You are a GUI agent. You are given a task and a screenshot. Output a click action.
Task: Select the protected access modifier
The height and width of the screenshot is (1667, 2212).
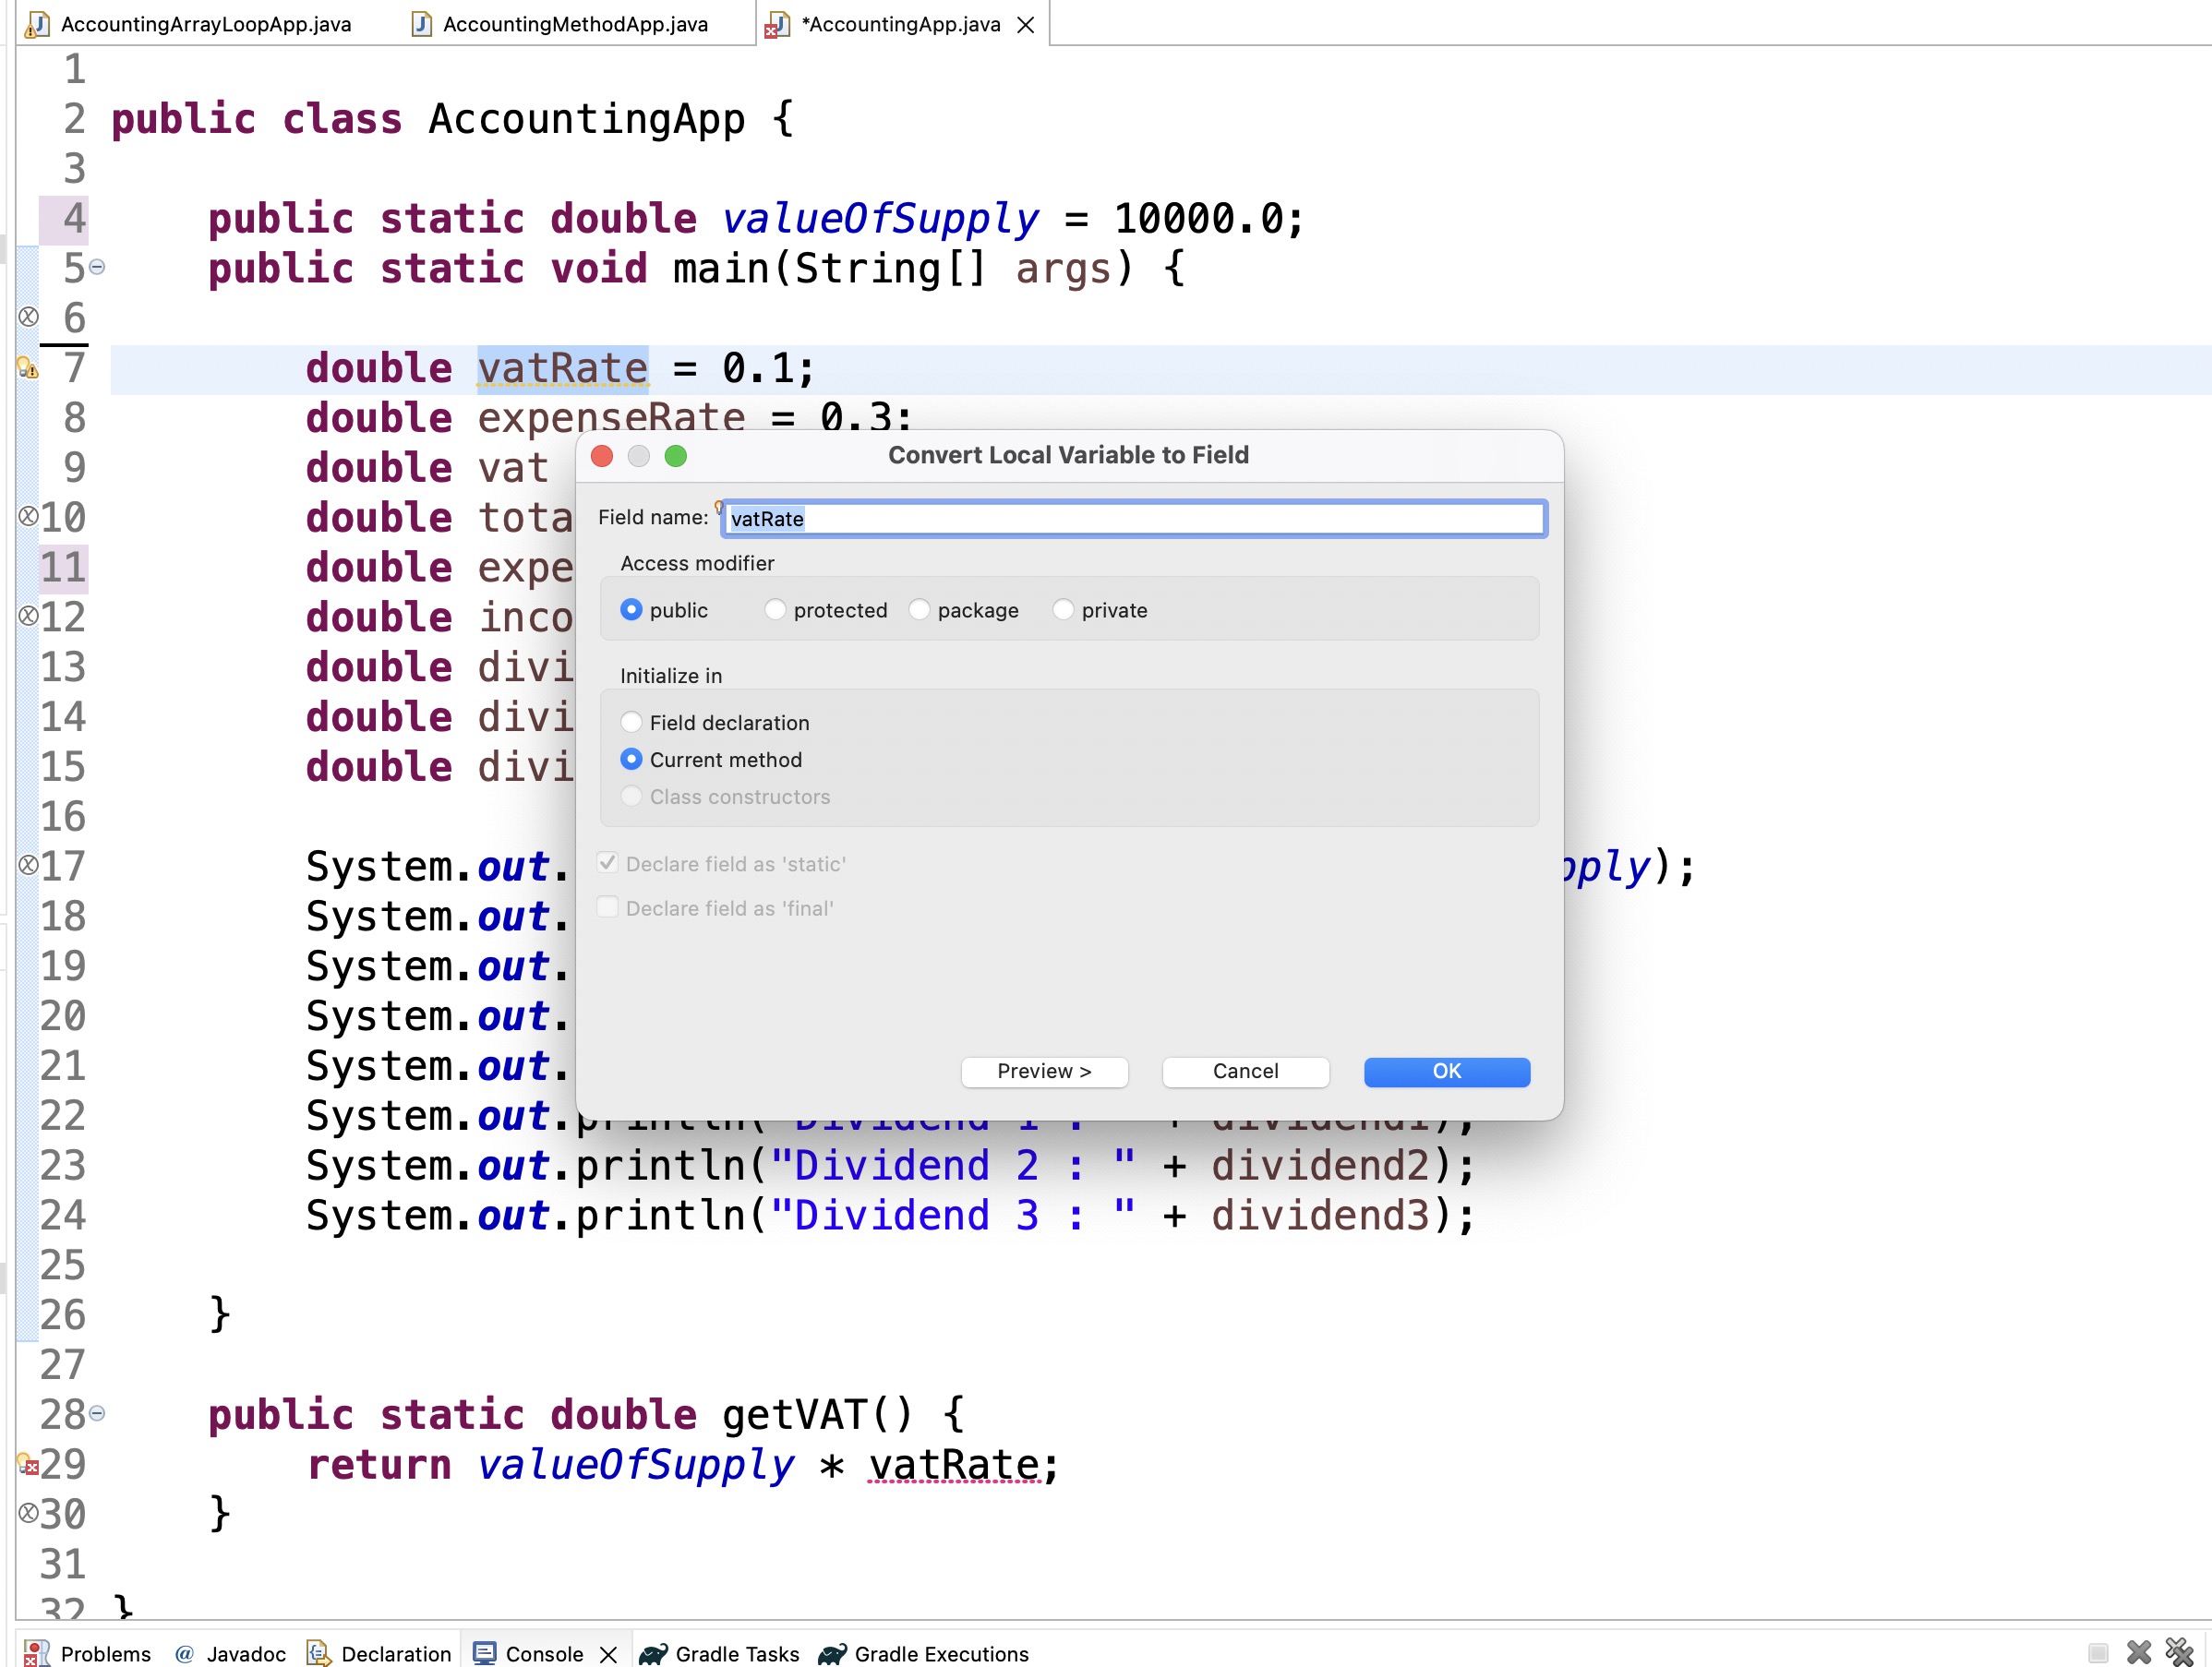click(775, 610)
